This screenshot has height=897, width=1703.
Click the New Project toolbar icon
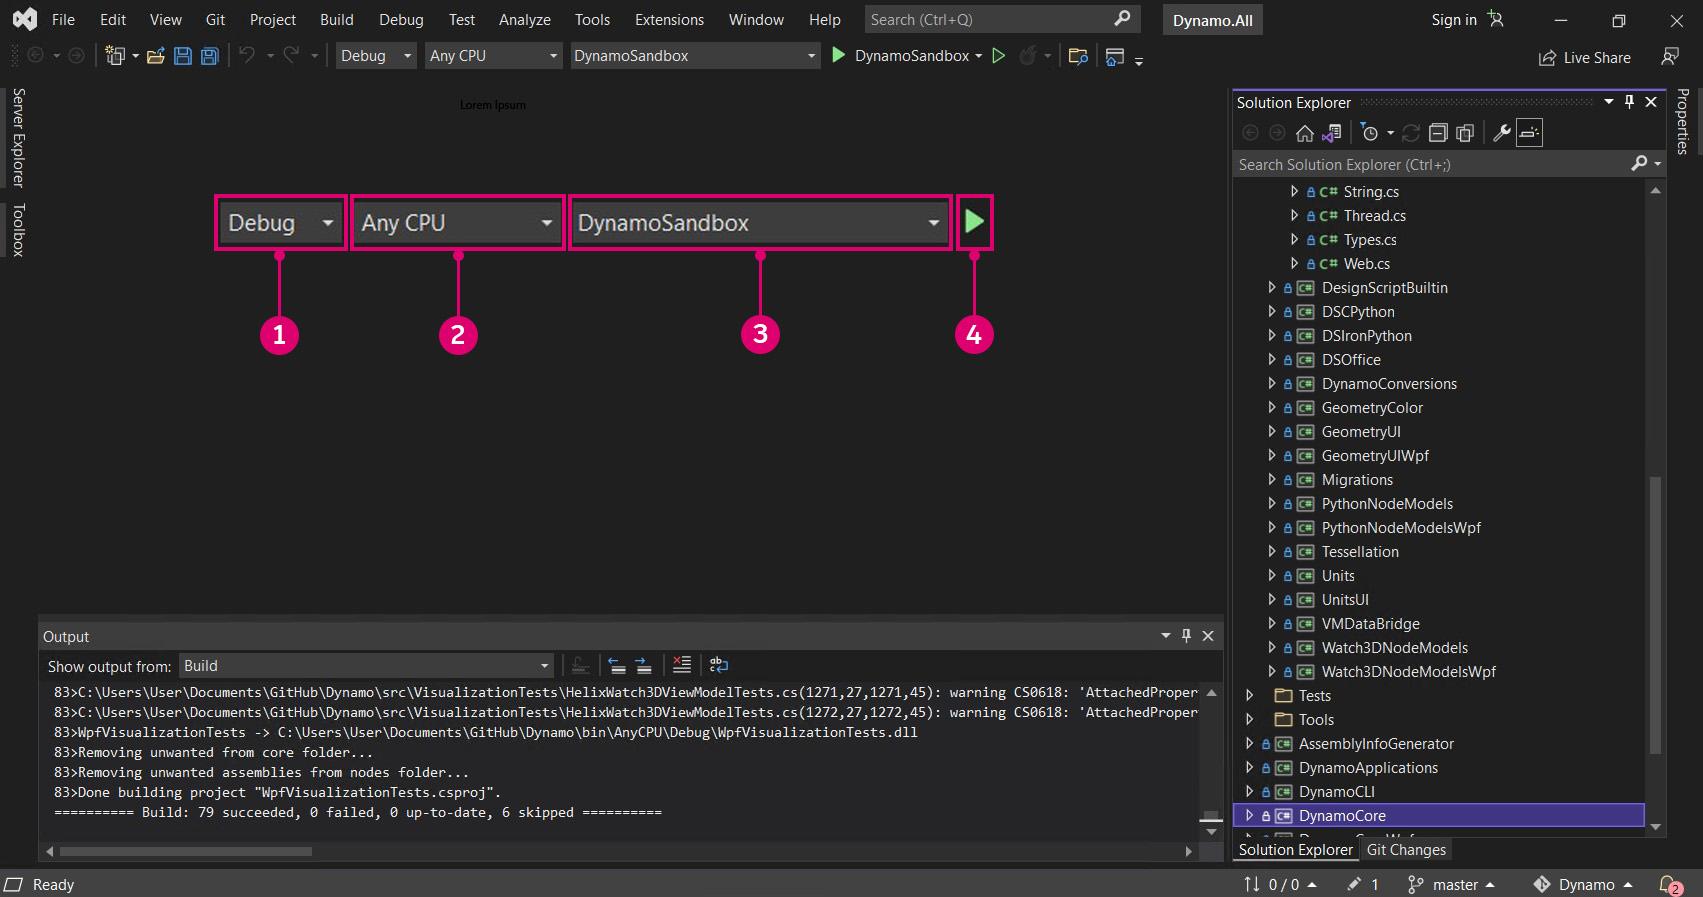(116, 56)
